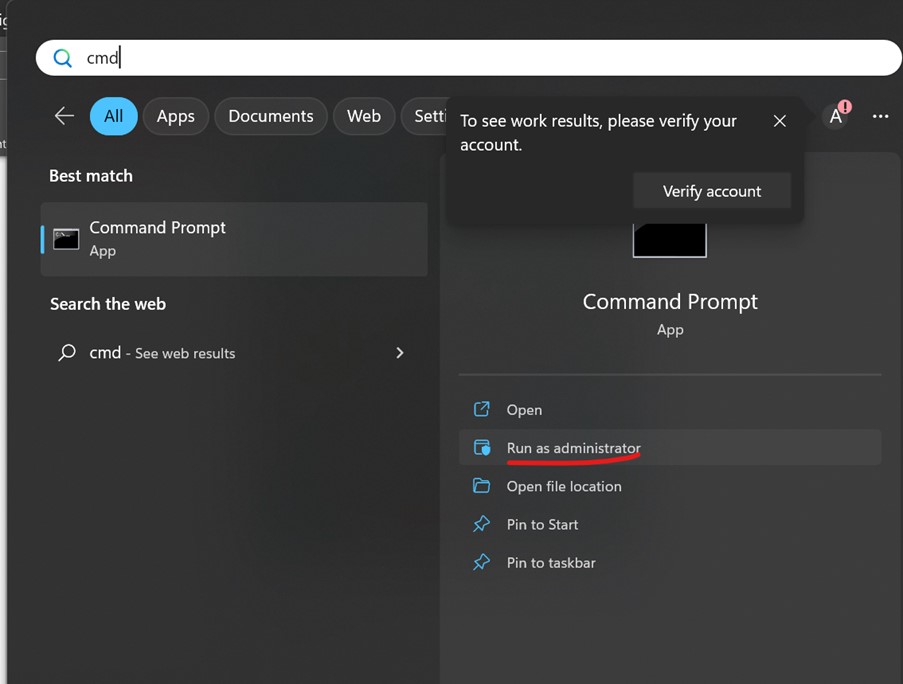Choose Pin to taskbar option
This screenshot has width=903, height=684.
[551, 563]
